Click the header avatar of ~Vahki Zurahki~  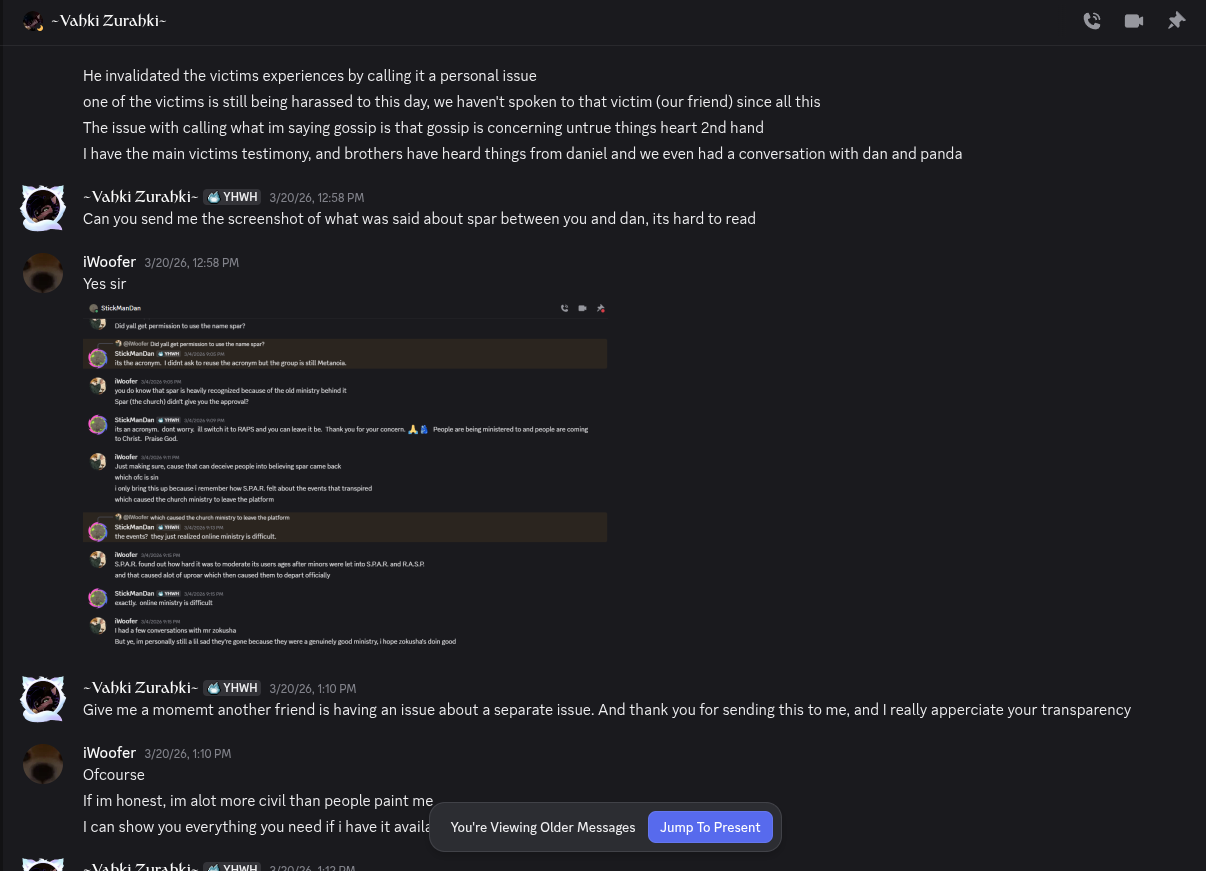33,21
